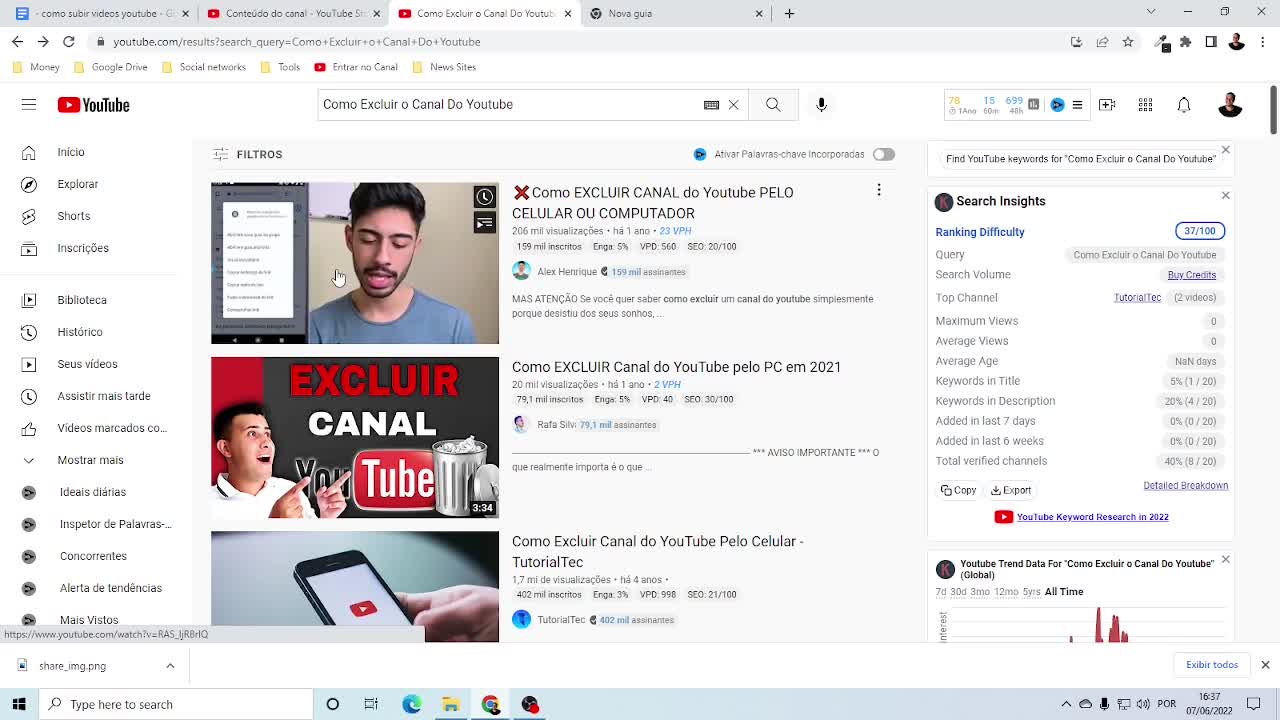Click the Rafa Silva channel avatar
1280x720 pixels.
[521, 424]
